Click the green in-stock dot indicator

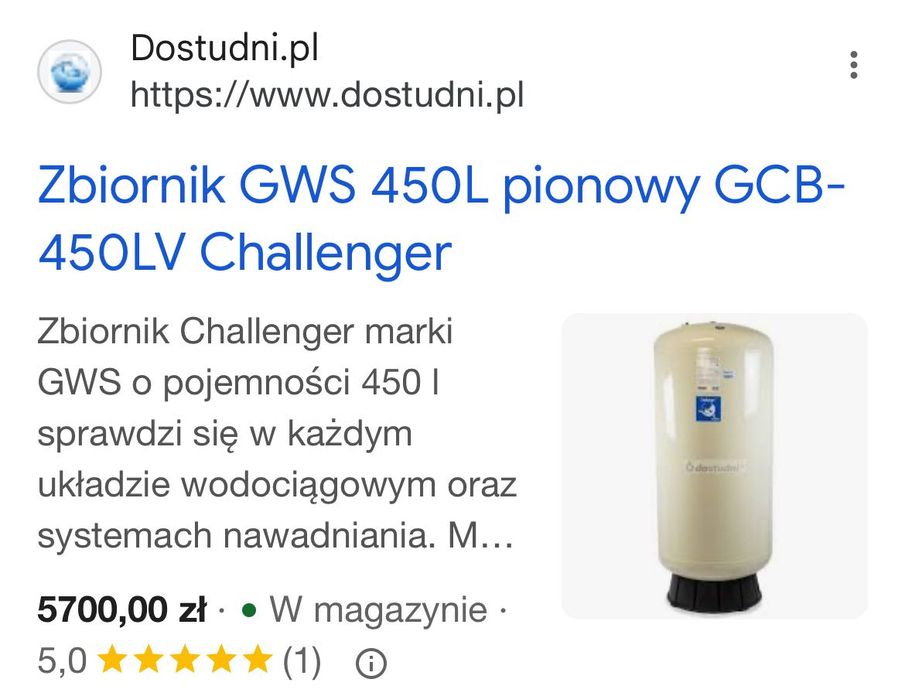coord(249,610)
